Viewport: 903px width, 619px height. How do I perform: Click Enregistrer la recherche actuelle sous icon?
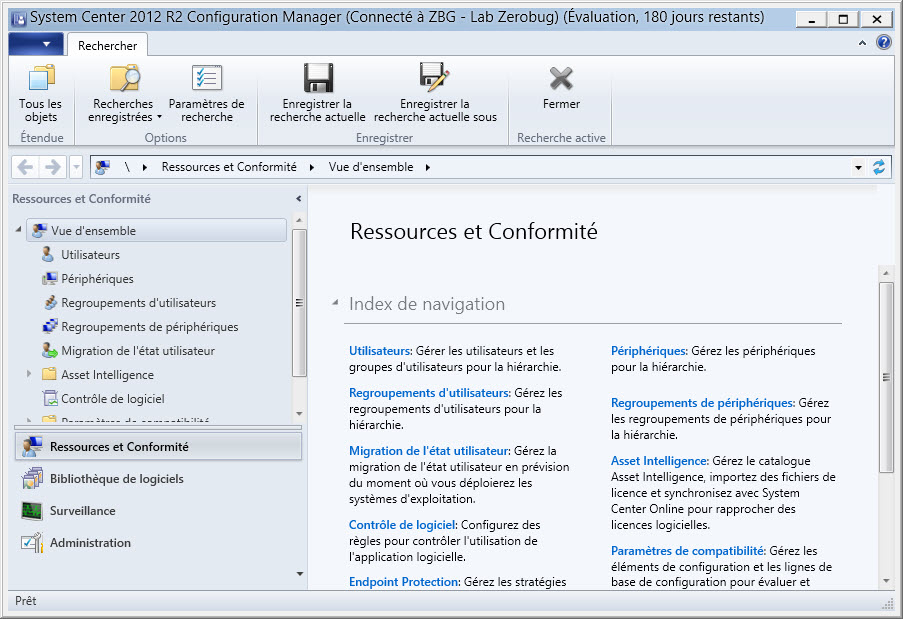(435, 80)
